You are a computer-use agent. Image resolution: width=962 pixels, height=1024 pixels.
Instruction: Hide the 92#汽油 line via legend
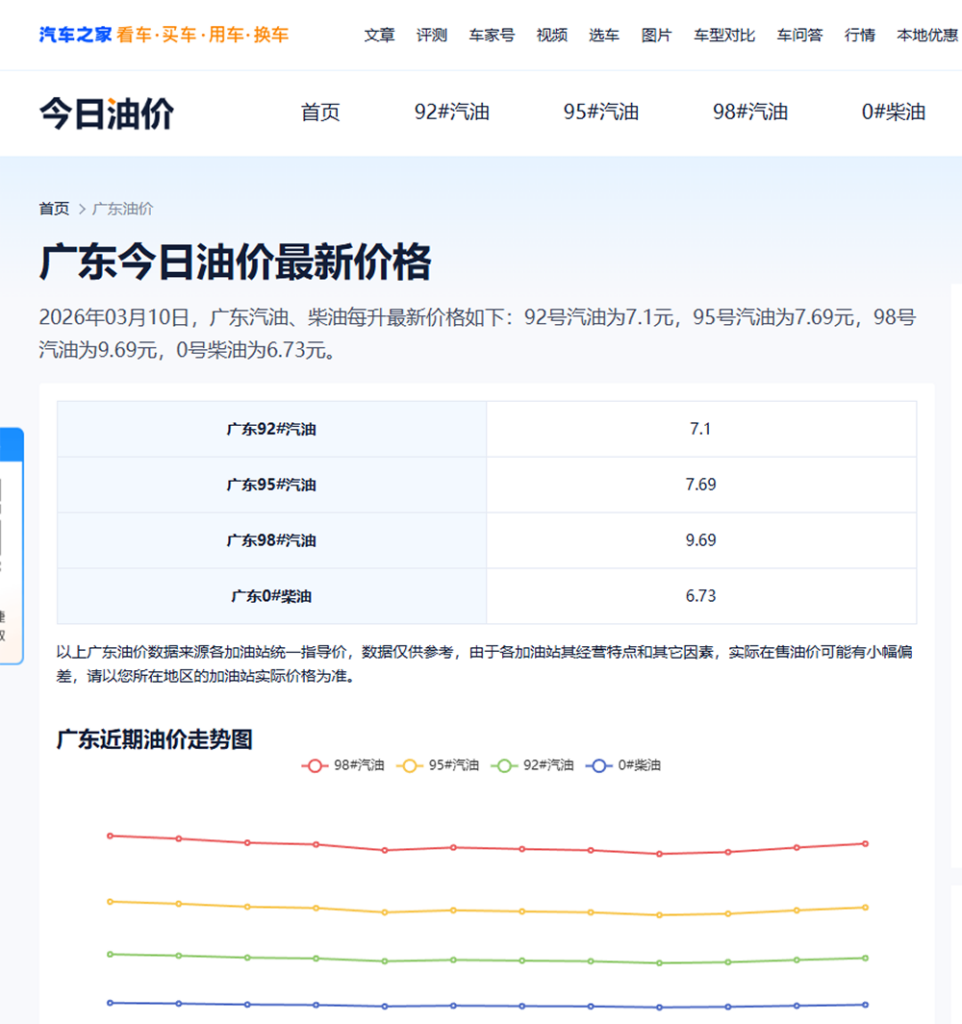tap(533, 765)
